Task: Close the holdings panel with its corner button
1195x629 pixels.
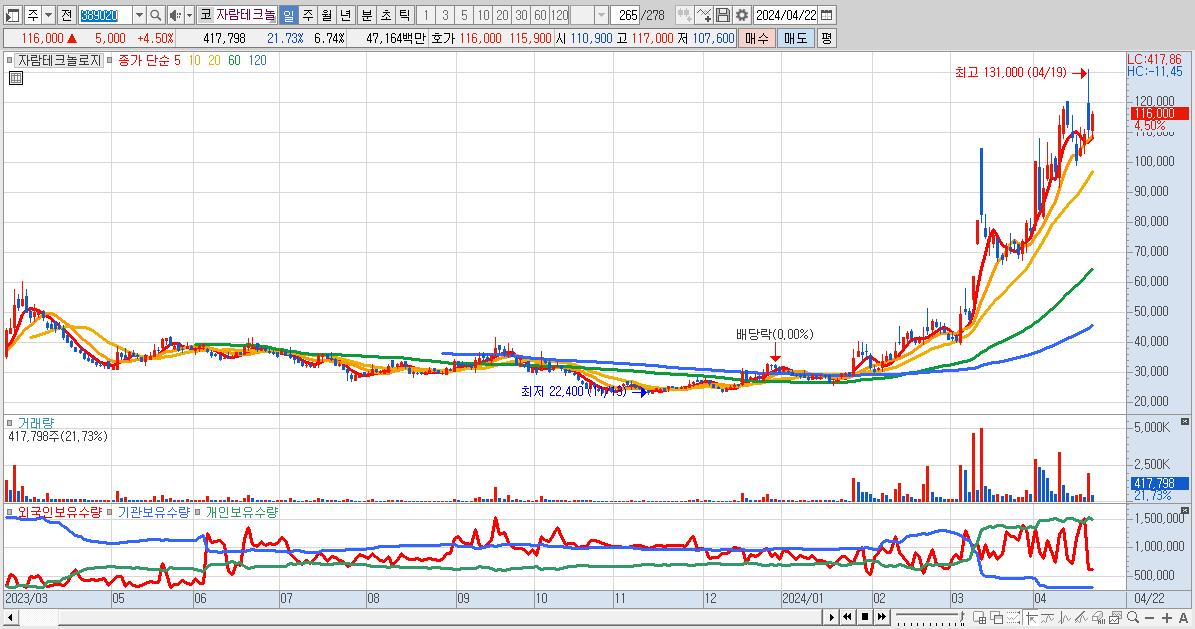Action: (1185, 511)
